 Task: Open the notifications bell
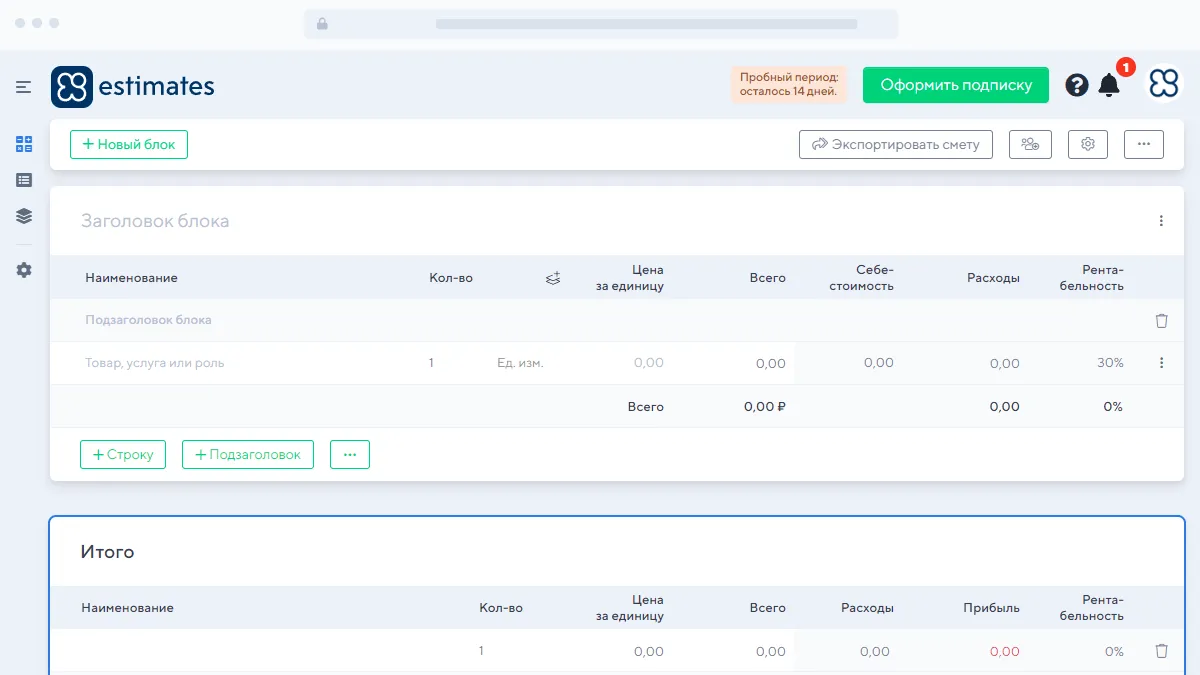click(x=1109, y=85)
